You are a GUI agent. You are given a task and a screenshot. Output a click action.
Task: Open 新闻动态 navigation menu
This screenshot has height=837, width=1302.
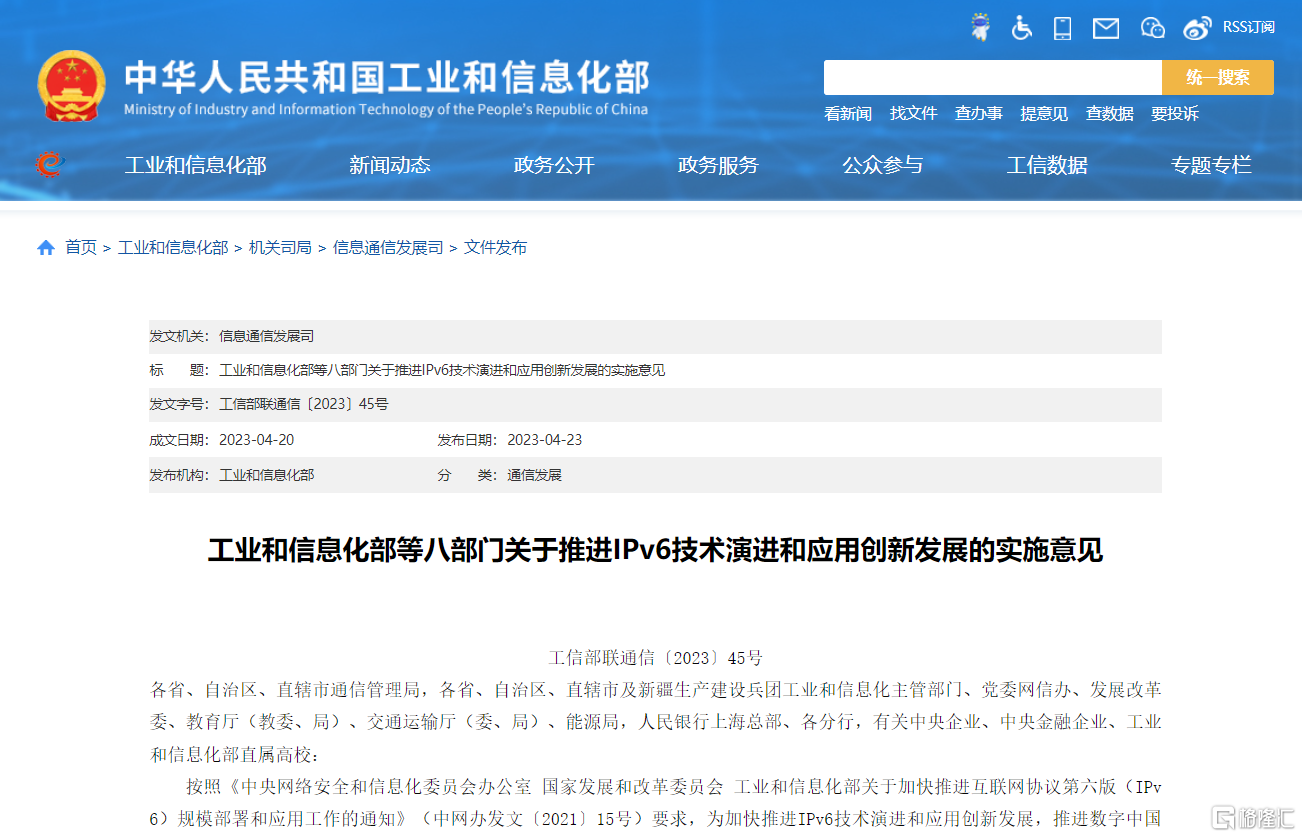(389, 165)
